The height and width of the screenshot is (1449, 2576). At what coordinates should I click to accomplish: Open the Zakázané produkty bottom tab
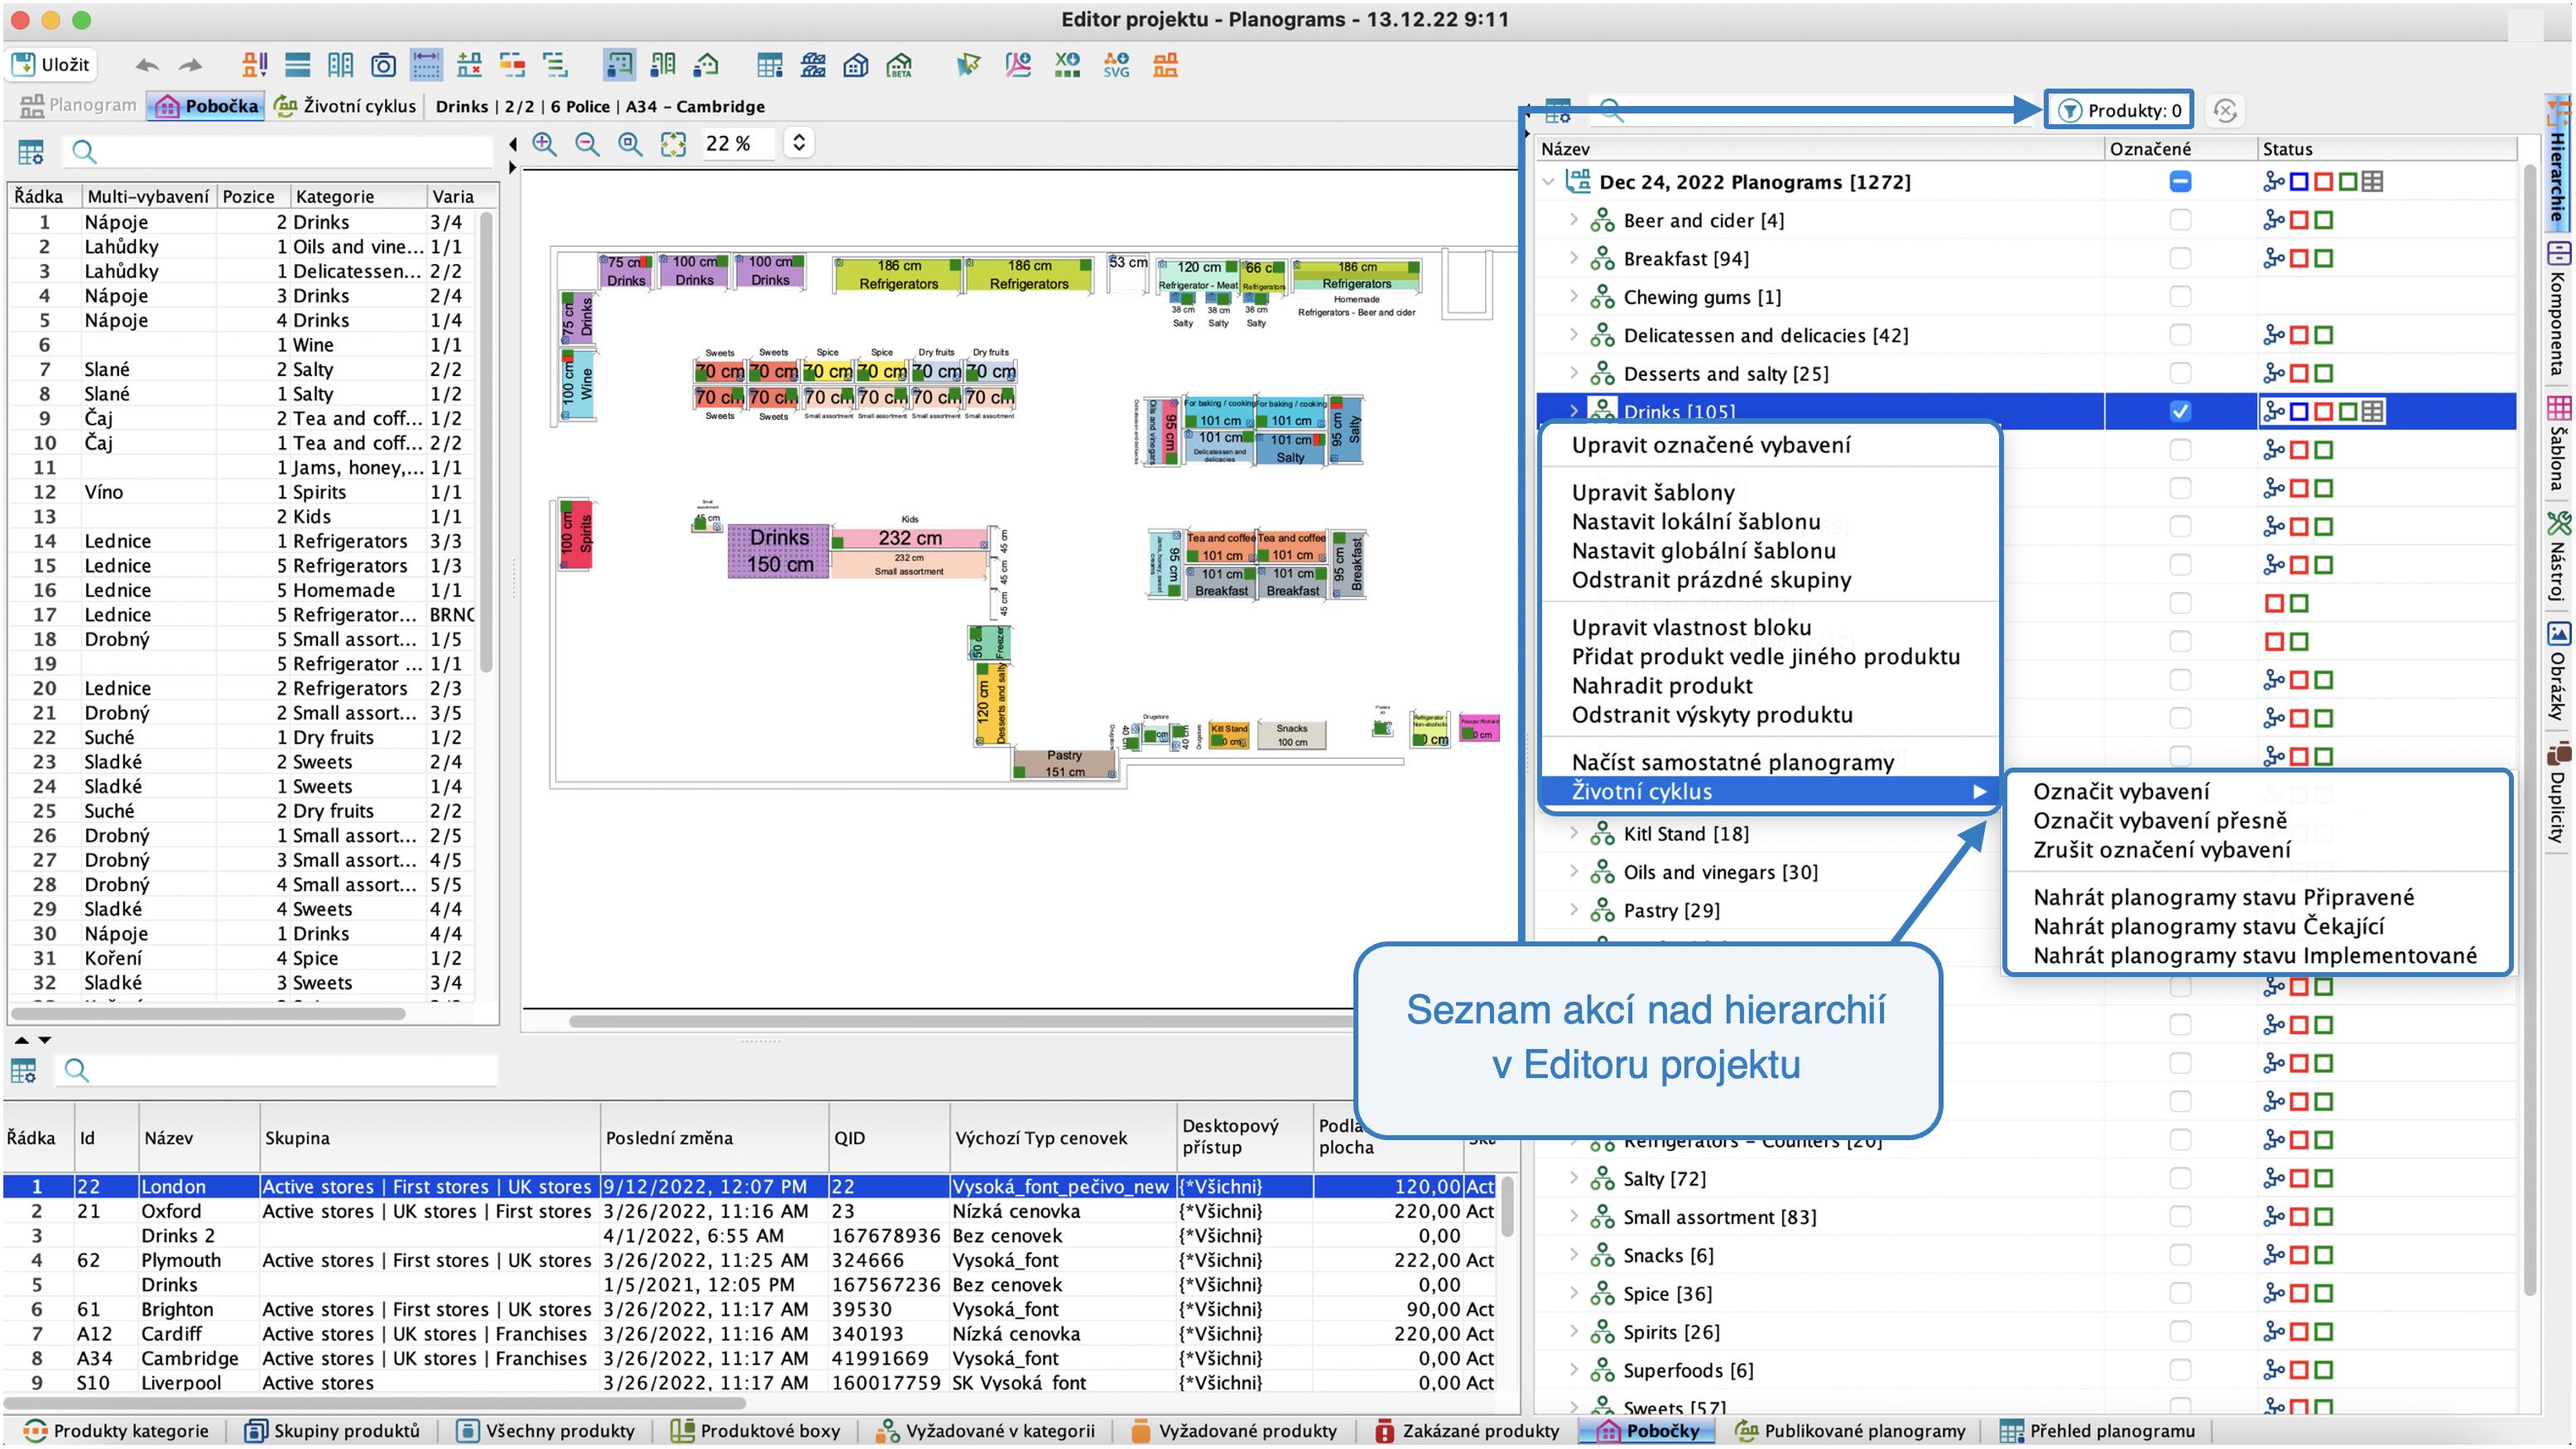(x=1467, y=1430)
